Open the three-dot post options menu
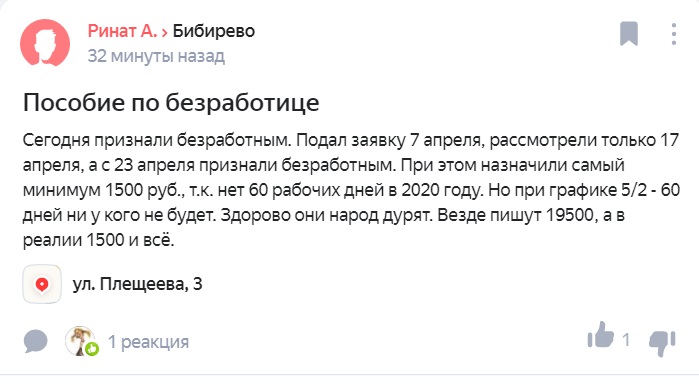The height and width of the screenshot is (389, 699). [x=674, y=34]
